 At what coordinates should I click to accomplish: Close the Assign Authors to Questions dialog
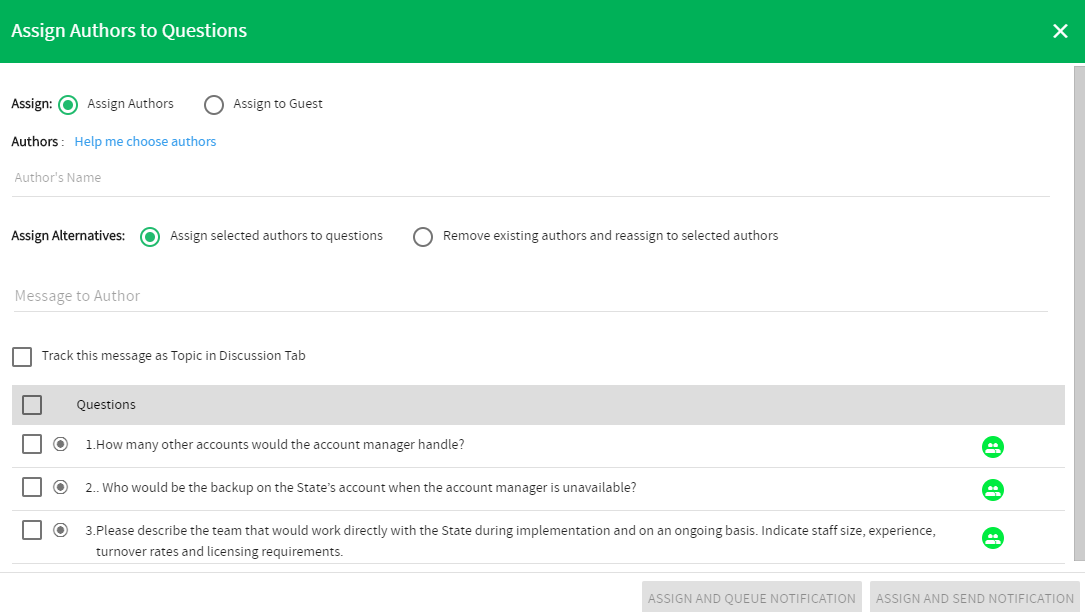1059,31
